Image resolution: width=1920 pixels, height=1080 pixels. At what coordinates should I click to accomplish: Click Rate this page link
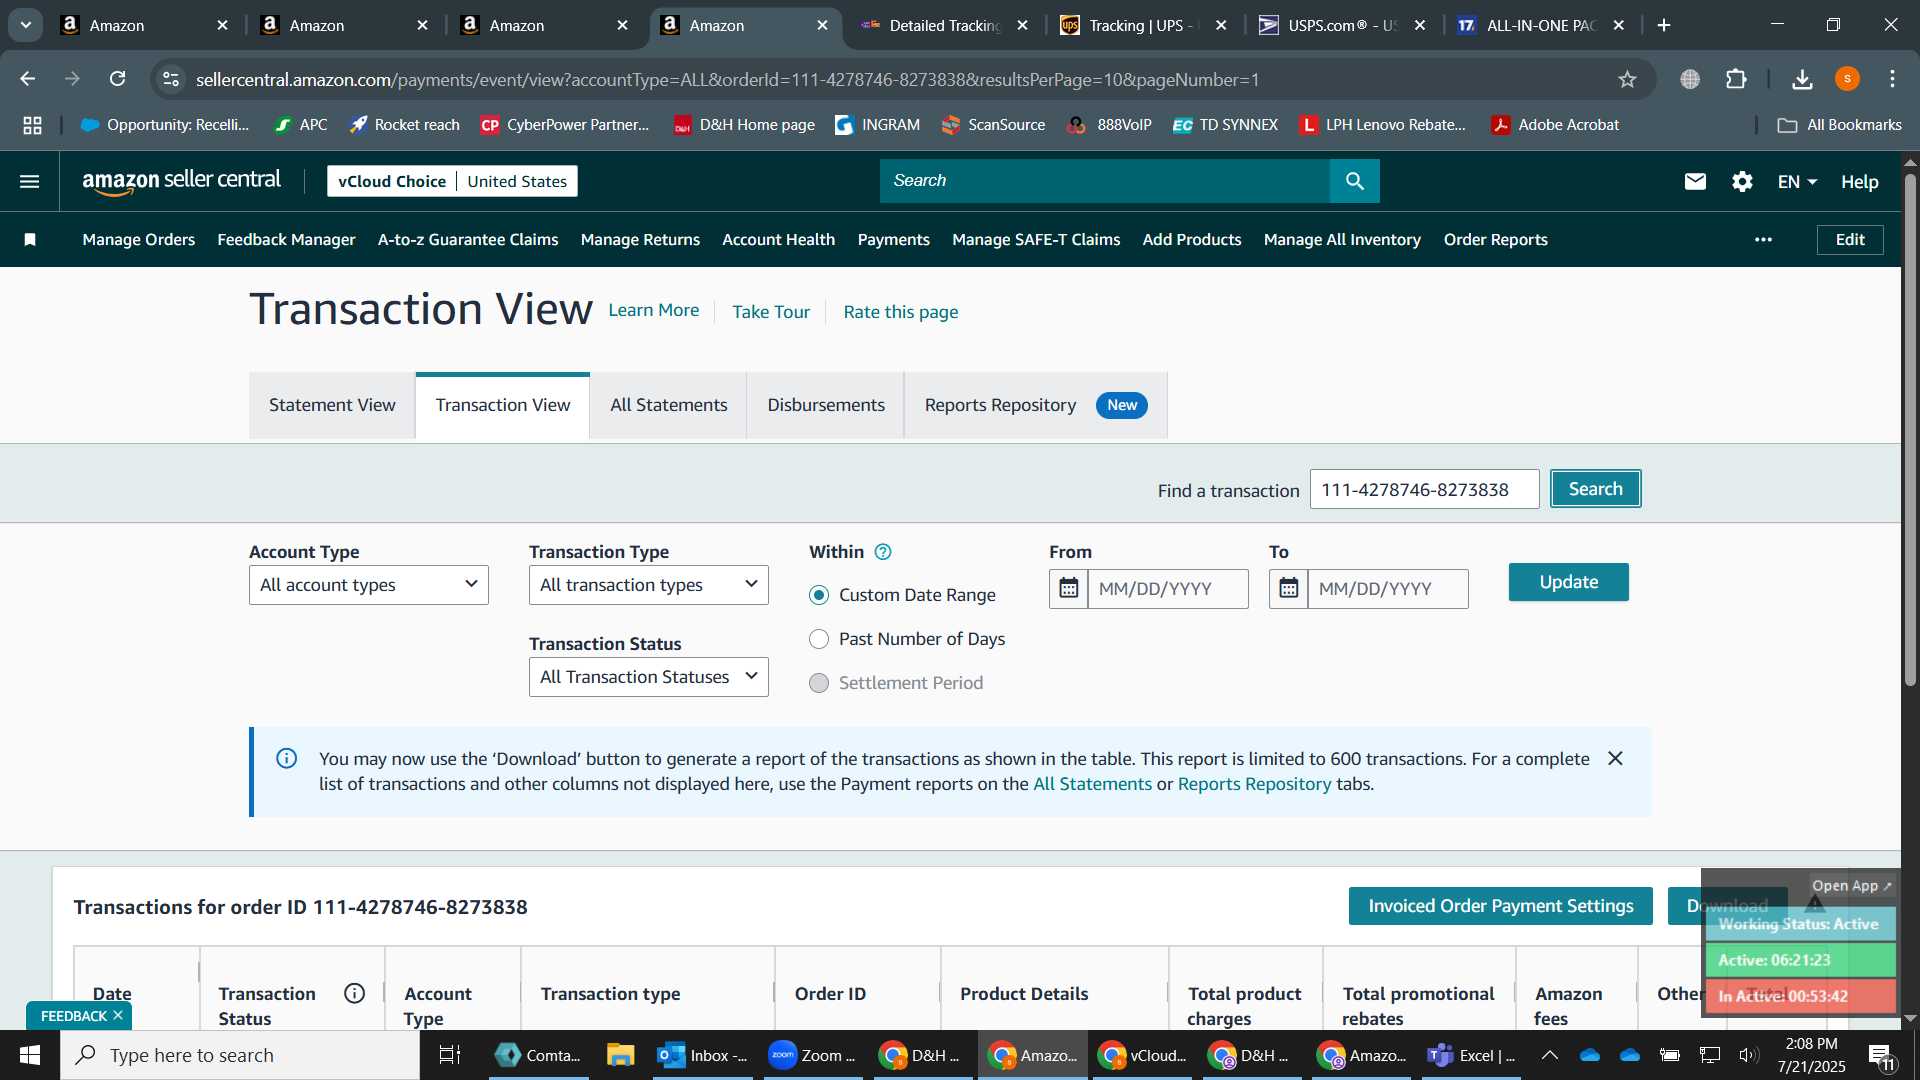[901, 312]
